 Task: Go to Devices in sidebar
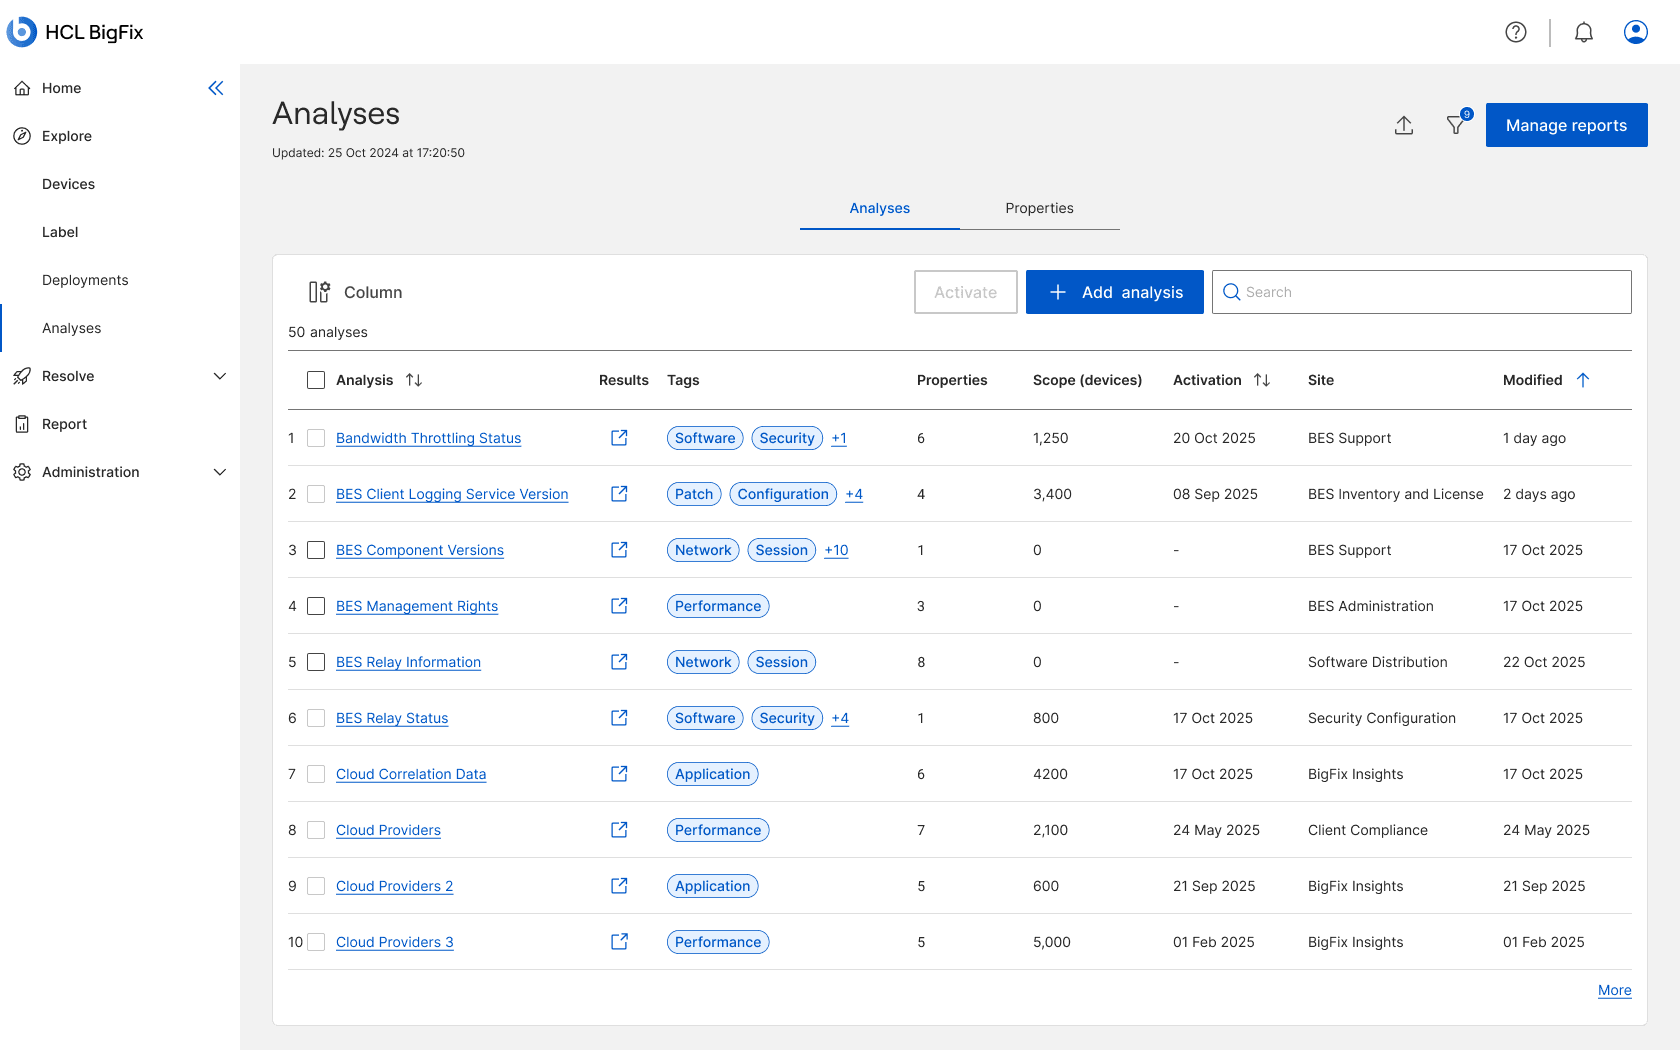click(x=69, y=184)
